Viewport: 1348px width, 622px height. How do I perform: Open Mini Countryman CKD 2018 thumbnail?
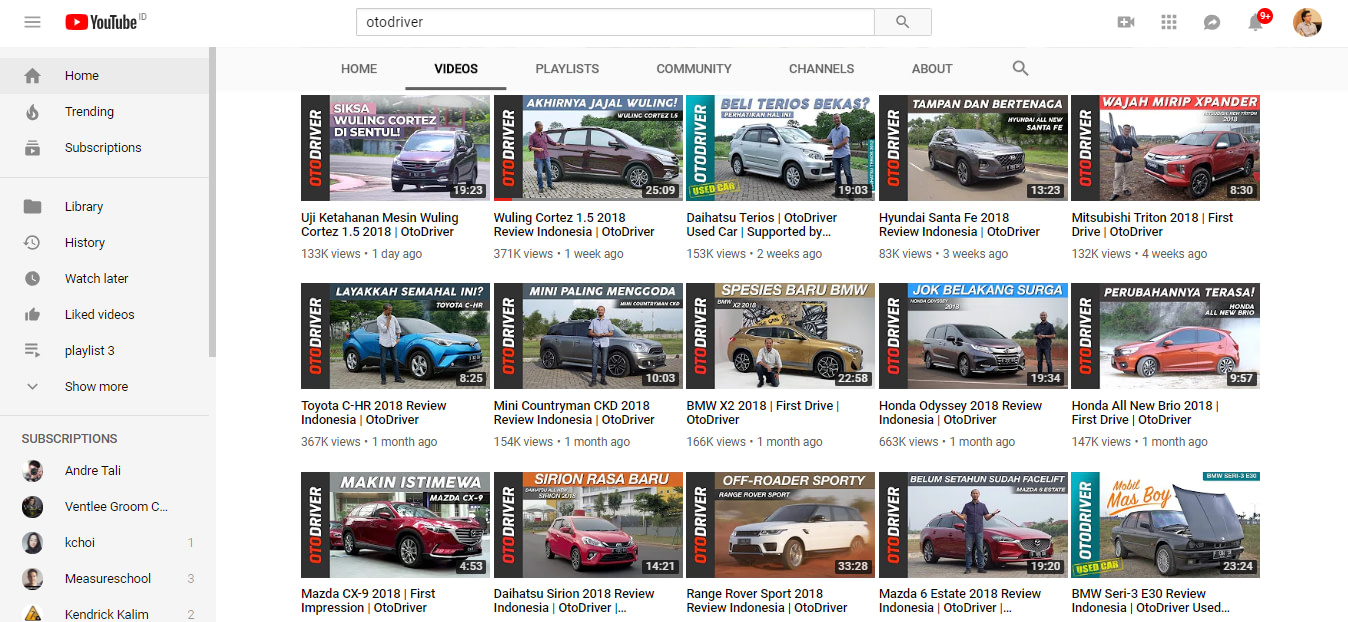pos(588,336)
